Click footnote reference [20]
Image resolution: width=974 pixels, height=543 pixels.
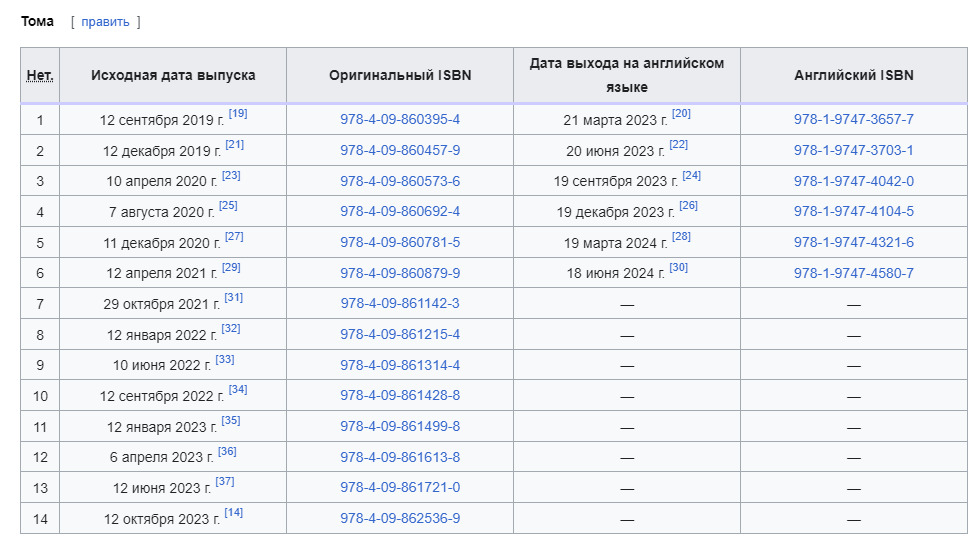(x=681, y=114)
